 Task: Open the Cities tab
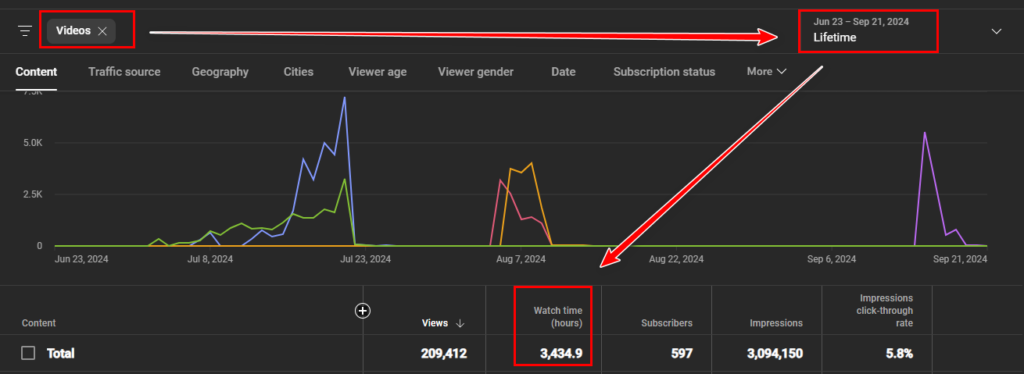click(x=298, y=72)
